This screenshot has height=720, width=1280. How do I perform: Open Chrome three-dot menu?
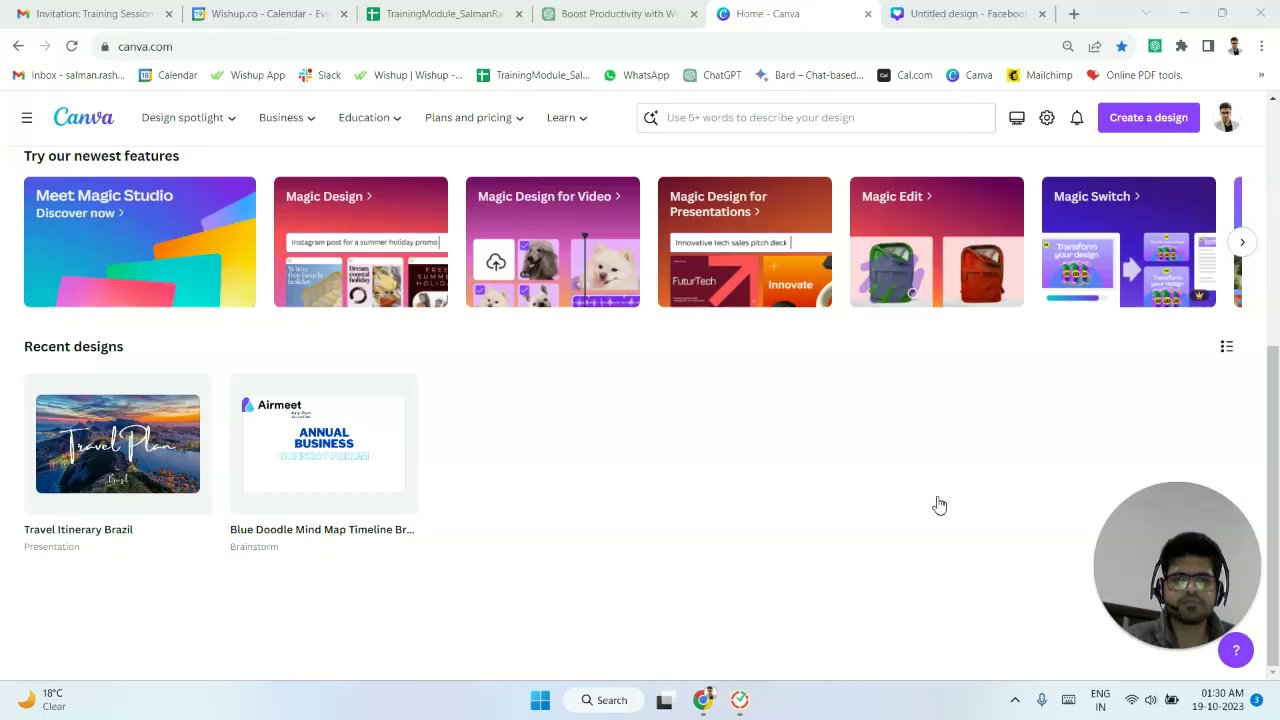(x=1261, y=46)
